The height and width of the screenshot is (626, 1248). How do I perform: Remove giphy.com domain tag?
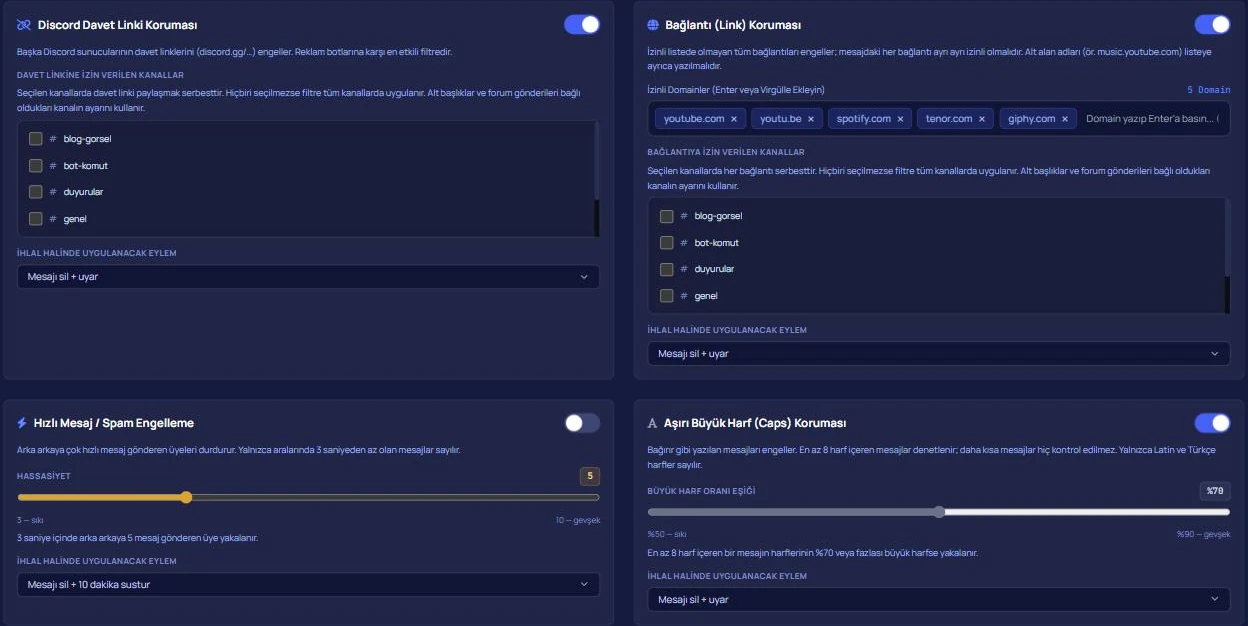click(1065, 119)
